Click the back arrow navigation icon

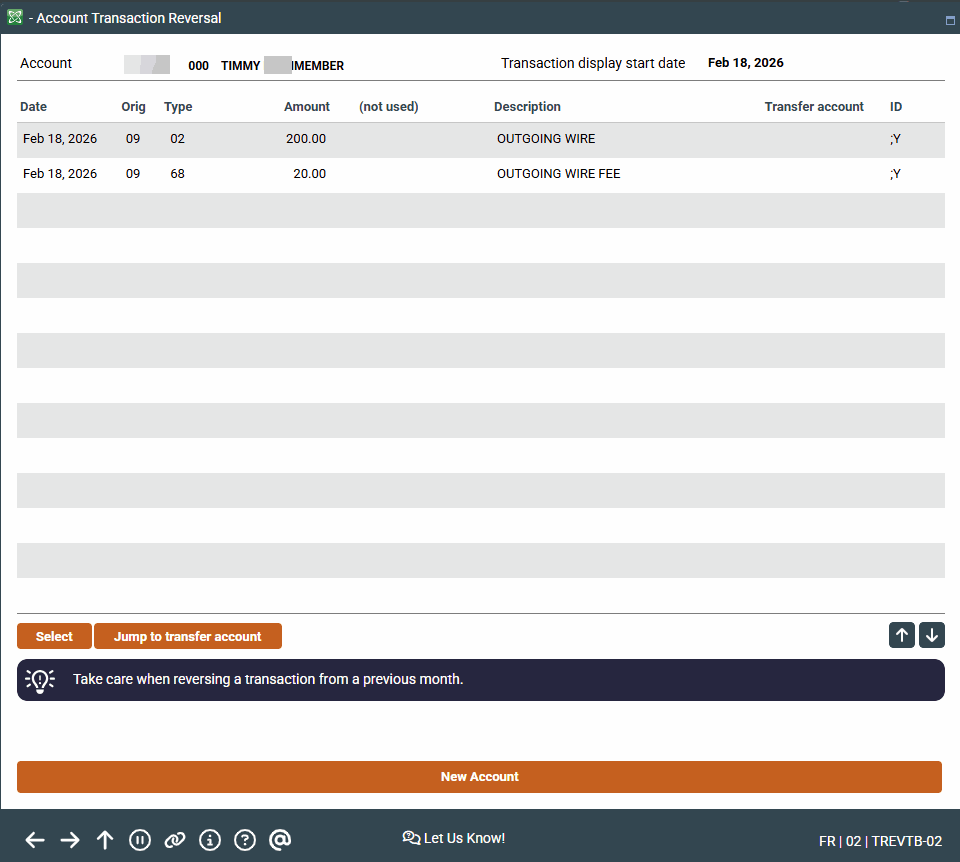point(35,840)
